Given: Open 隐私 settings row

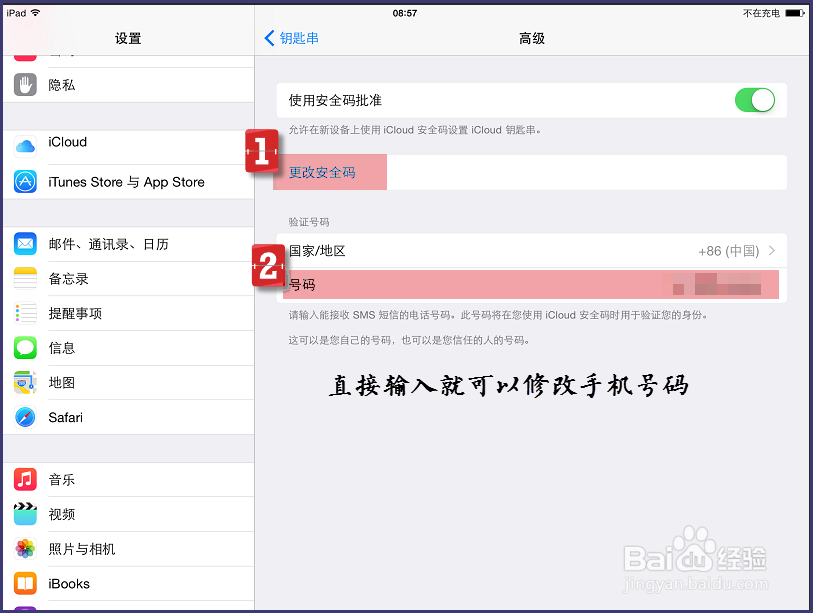Looking at the screenshot, I should [129, 85].
